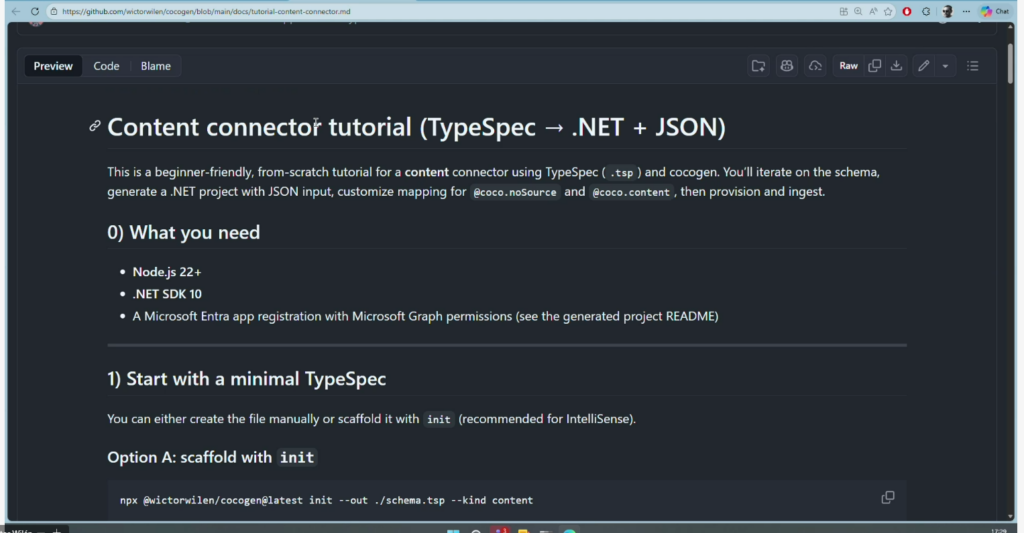
Task: Add page to browser favorites star
Action: click(889, 11)
